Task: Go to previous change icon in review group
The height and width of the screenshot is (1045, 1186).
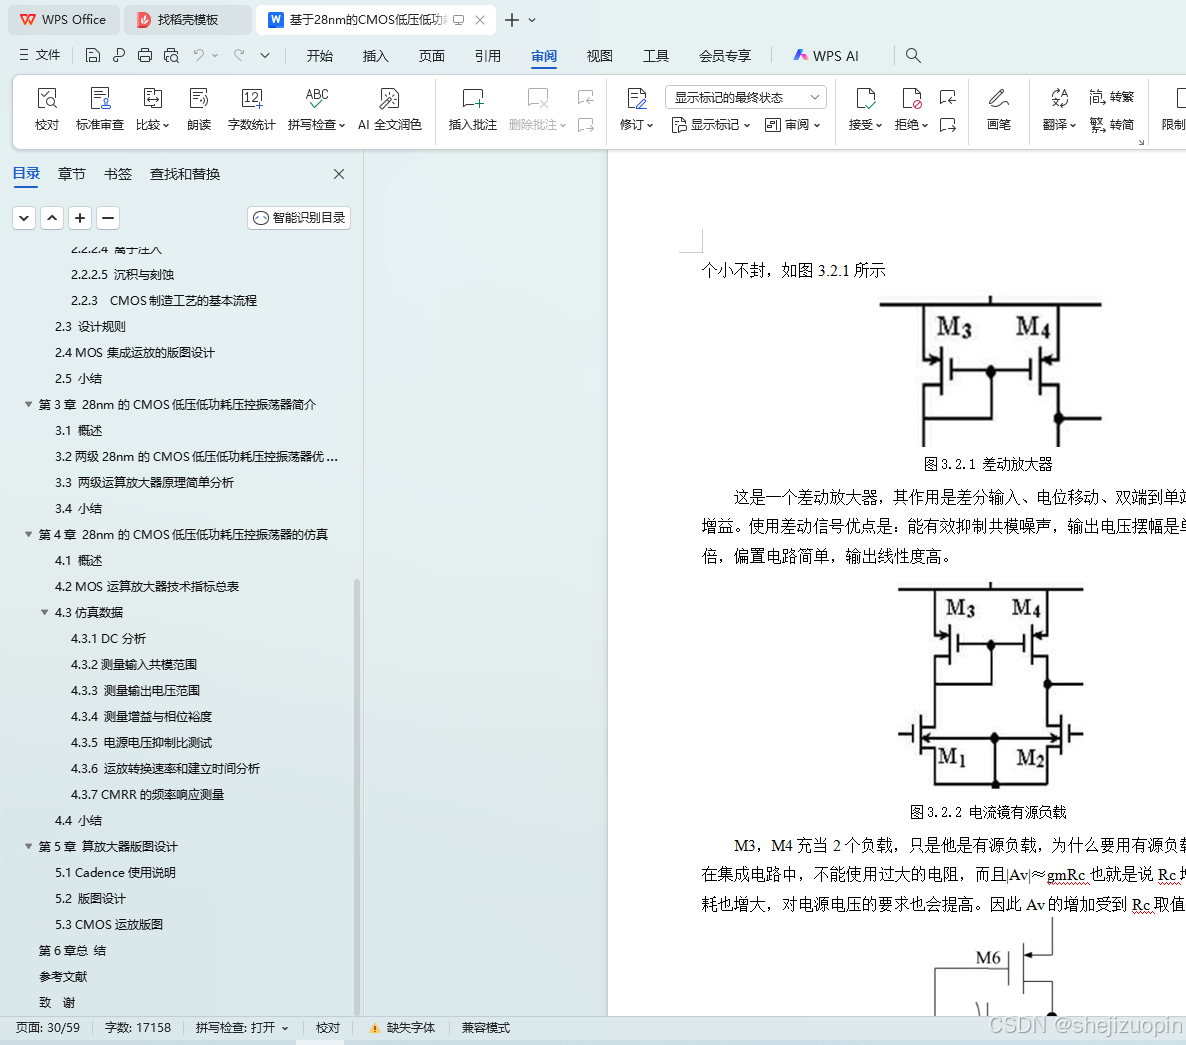Action: click(948, 97)
